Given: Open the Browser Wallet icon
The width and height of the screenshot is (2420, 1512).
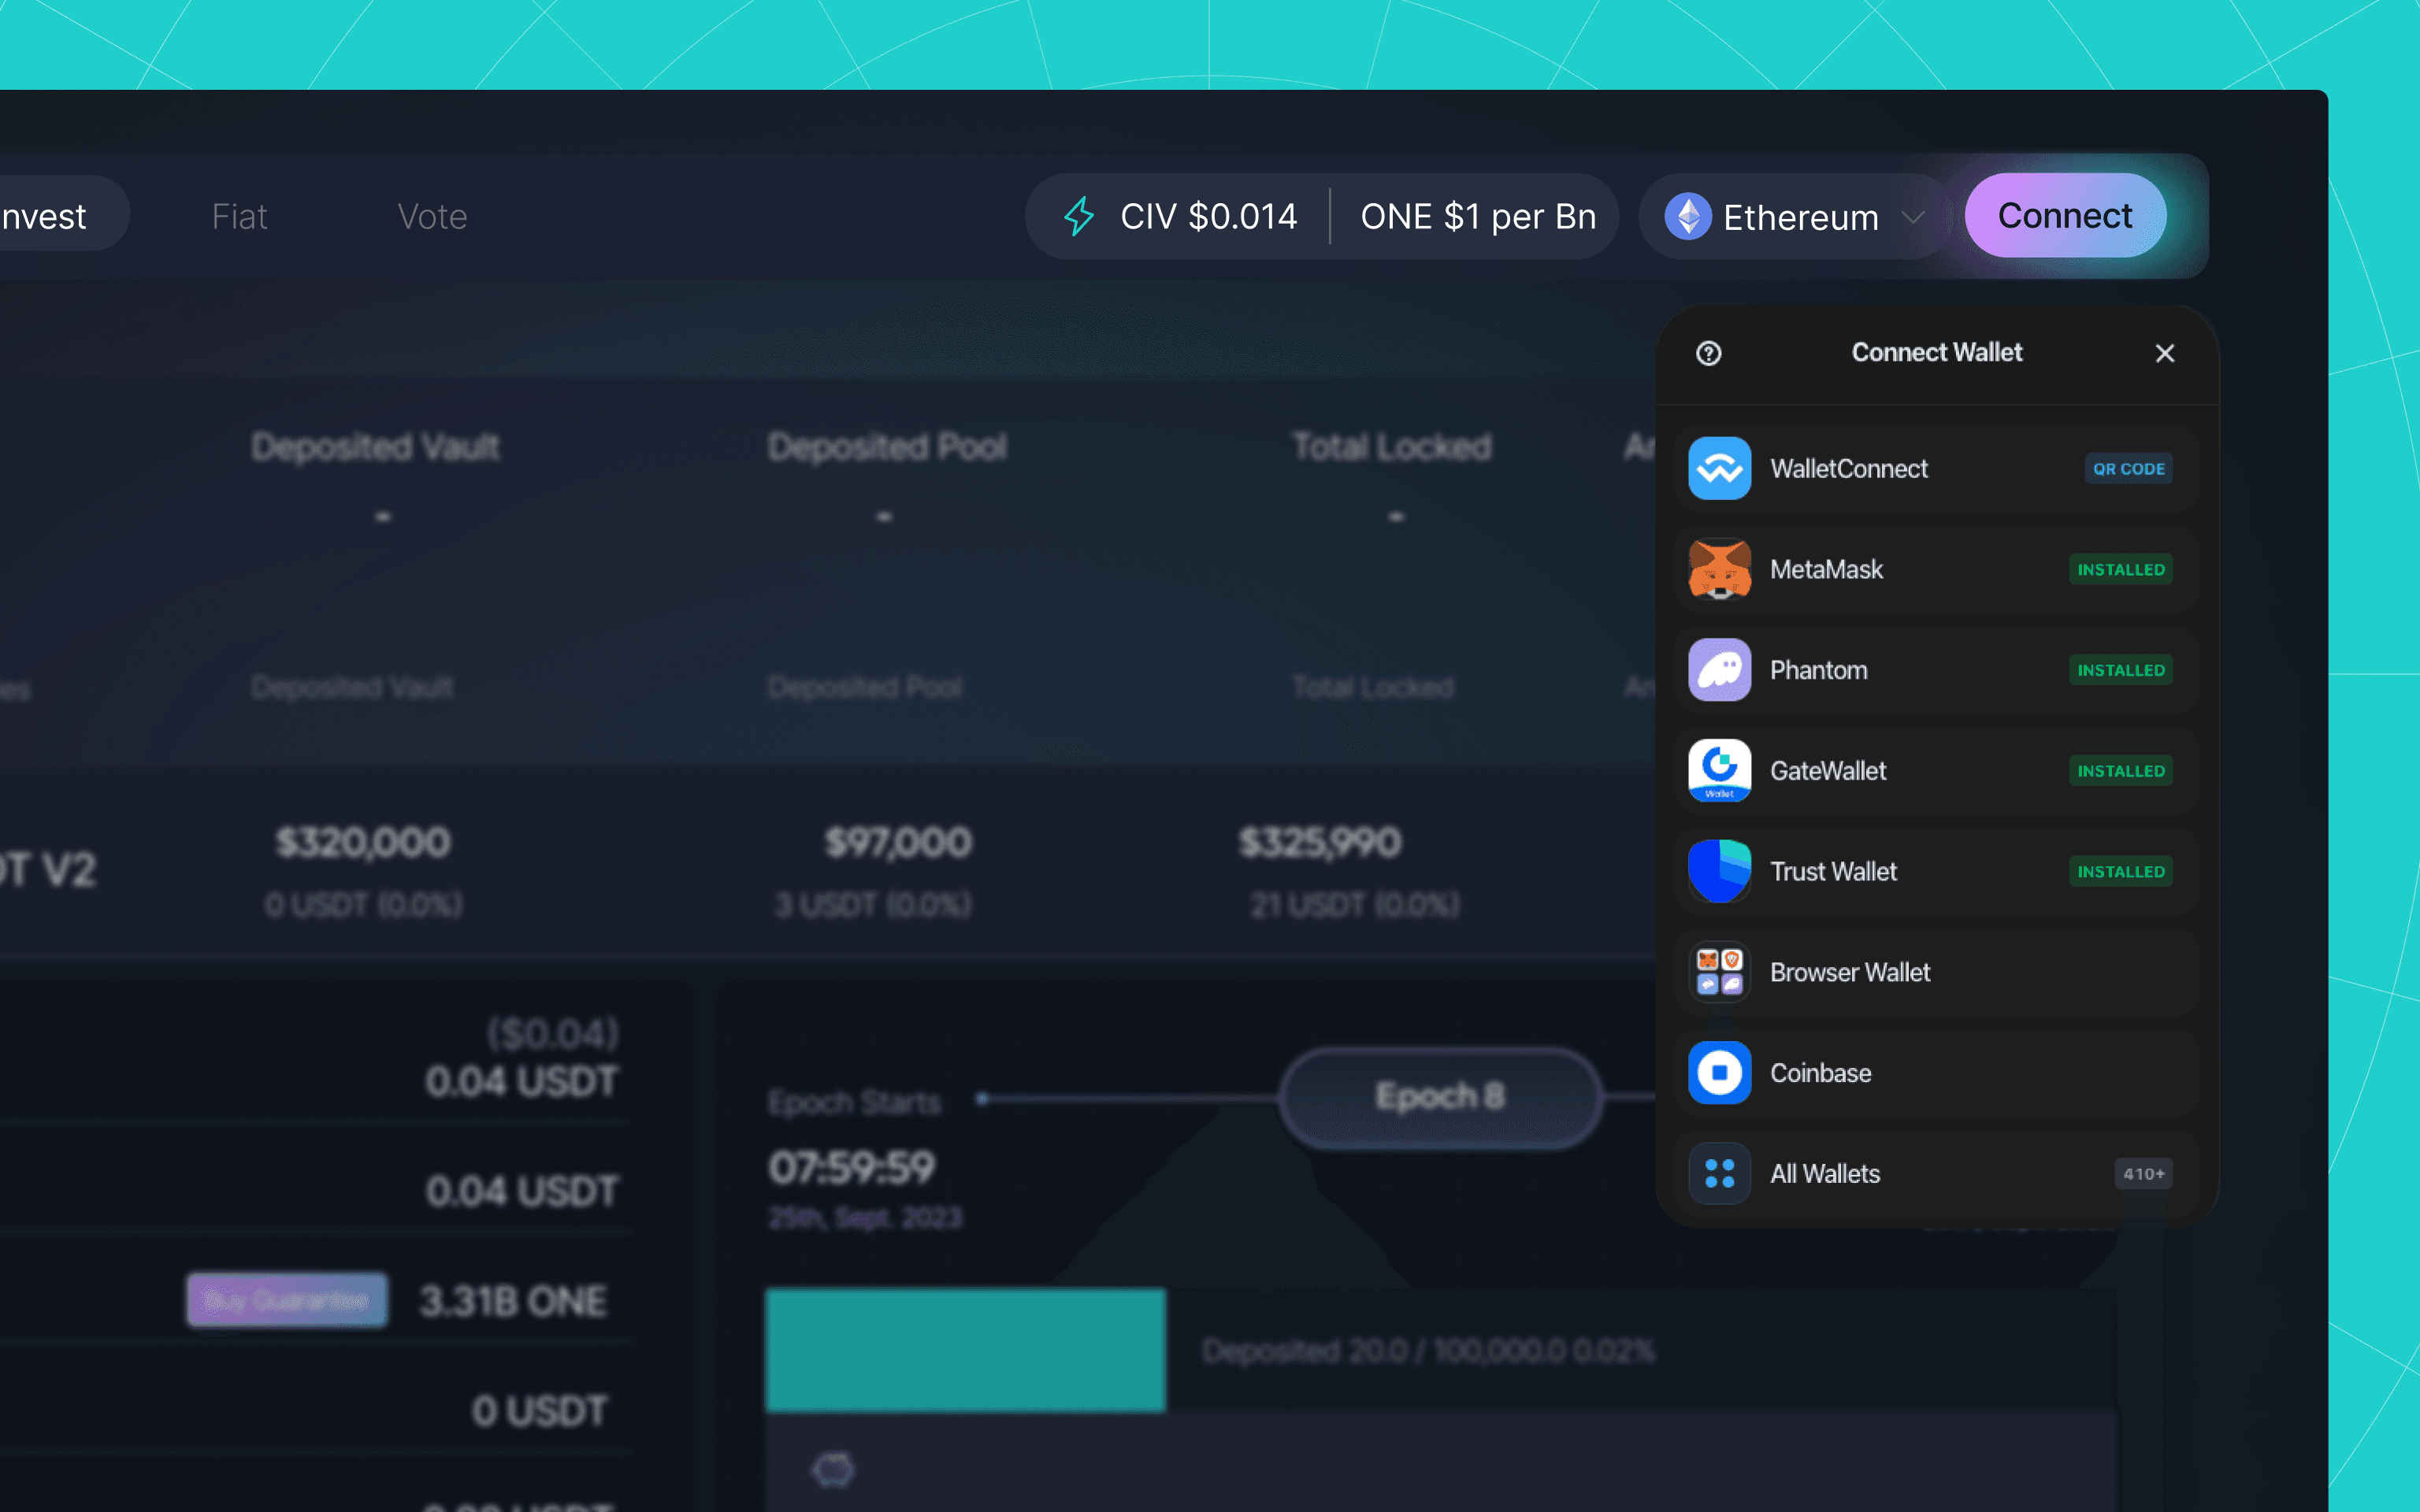Looking at the screenshot, I should [1719, 972].
